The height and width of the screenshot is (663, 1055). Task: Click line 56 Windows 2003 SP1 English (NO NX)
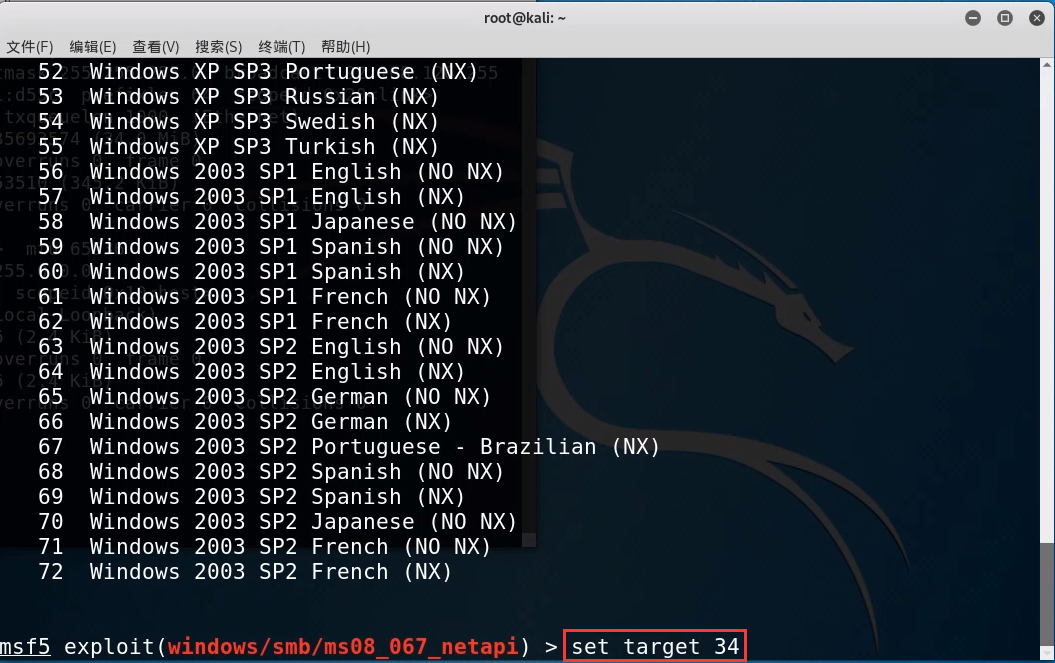270,171
